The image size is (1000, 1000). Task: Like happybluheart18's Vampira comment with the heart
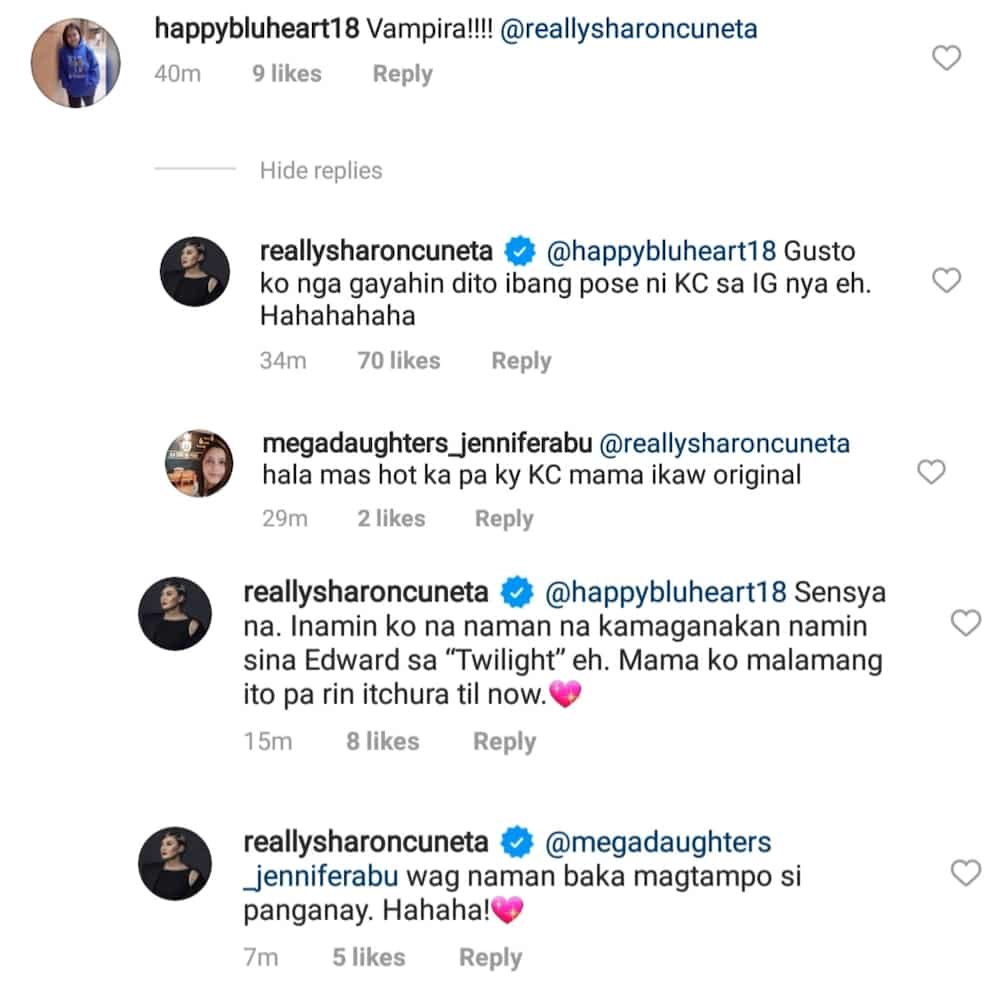click(946, 58)
